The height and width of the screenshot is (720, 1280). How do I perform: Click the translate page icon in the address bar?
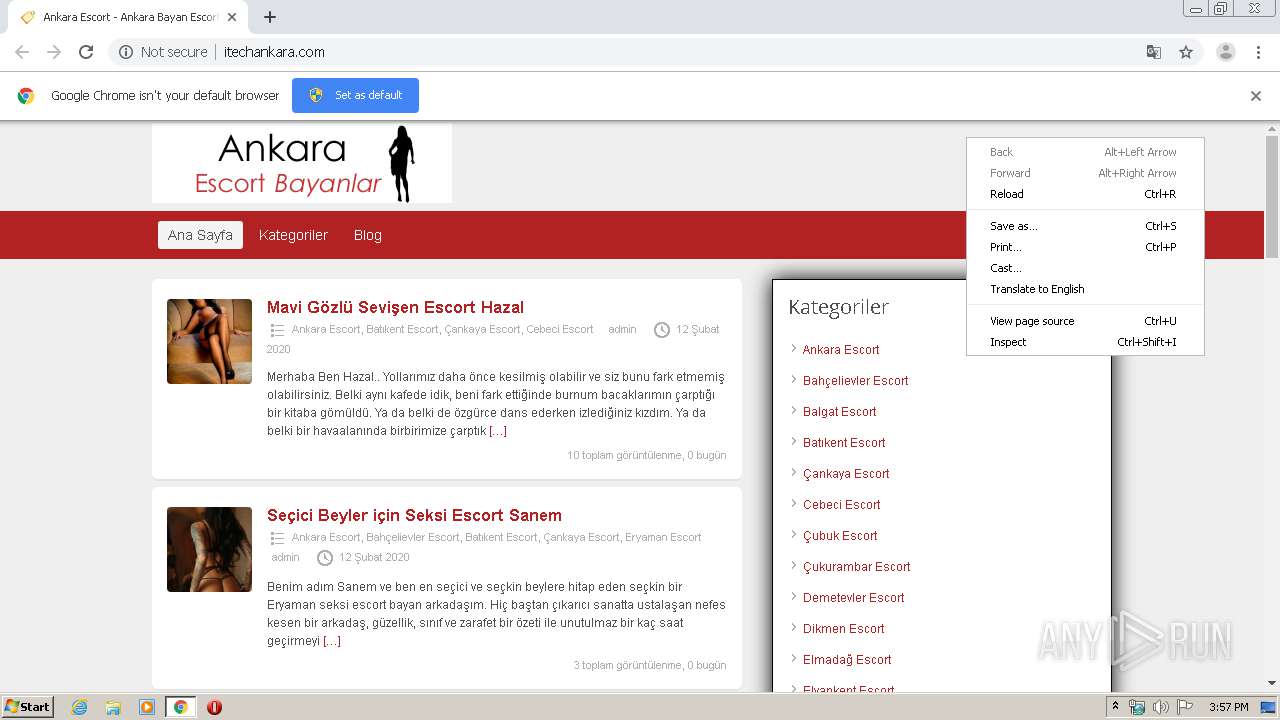click(1153, 52)
